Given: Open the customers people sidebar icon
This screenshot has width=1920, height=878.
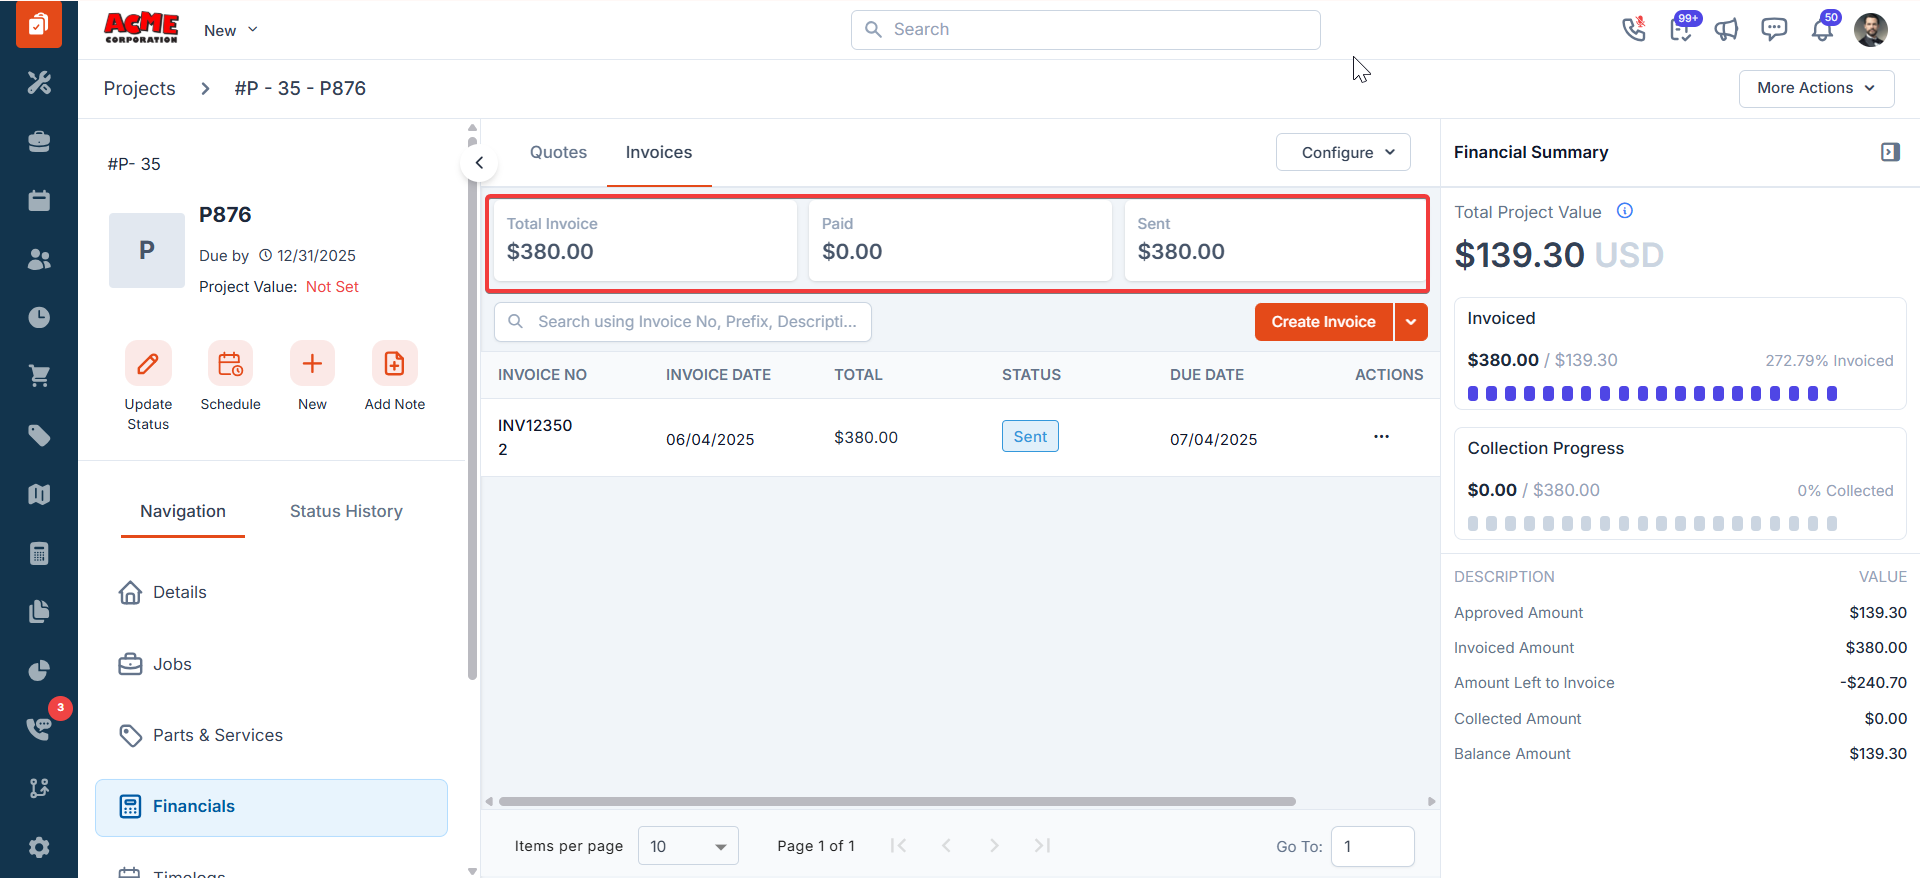Looking at the screenshot, I should pyautogui.click(x=39, y=259).
